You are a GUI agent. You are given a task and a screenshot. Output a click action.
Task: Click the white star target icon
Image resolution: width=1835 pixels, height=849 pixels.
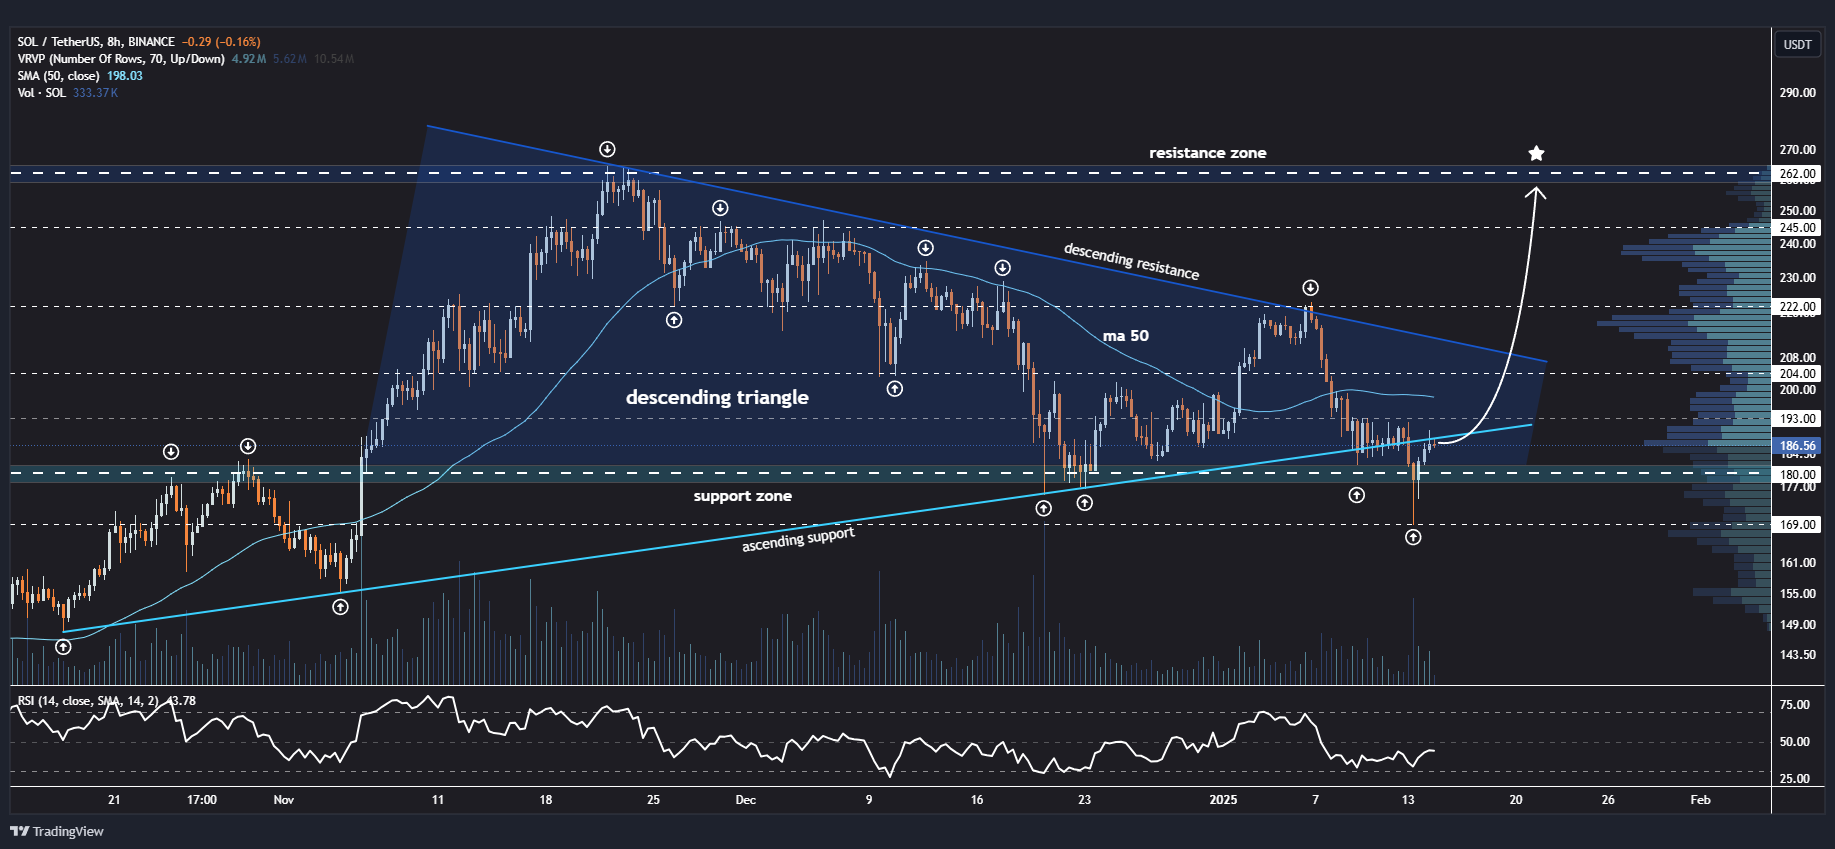1536,153
